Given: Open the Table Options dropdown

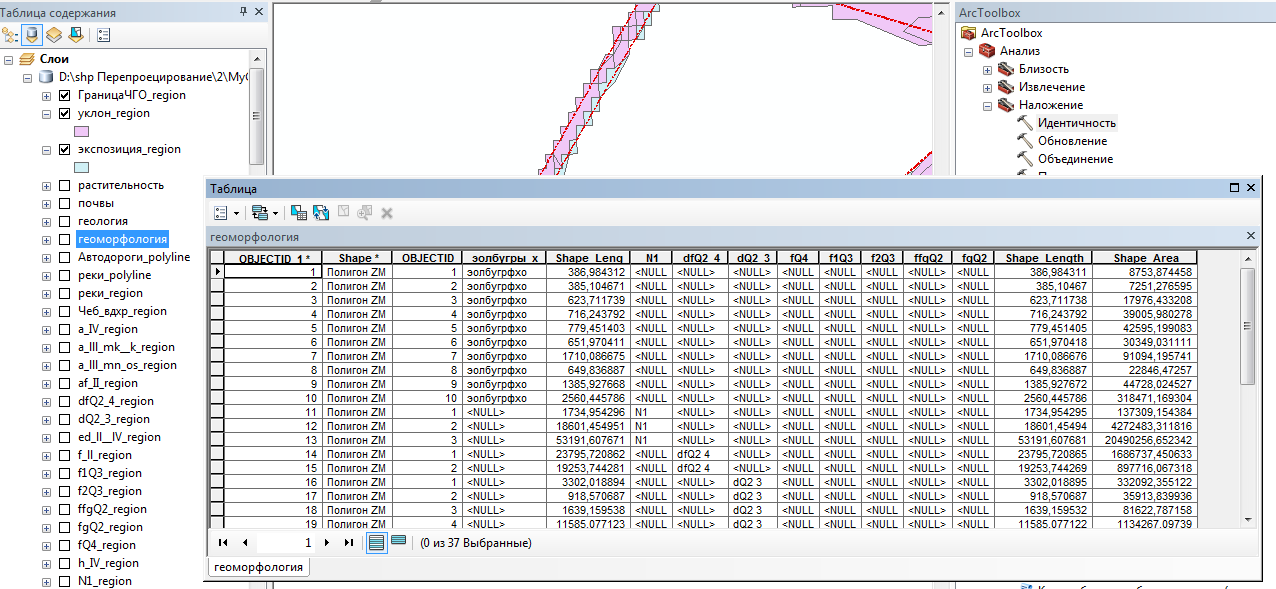Looking at the screenshot, I should point(226,213).
